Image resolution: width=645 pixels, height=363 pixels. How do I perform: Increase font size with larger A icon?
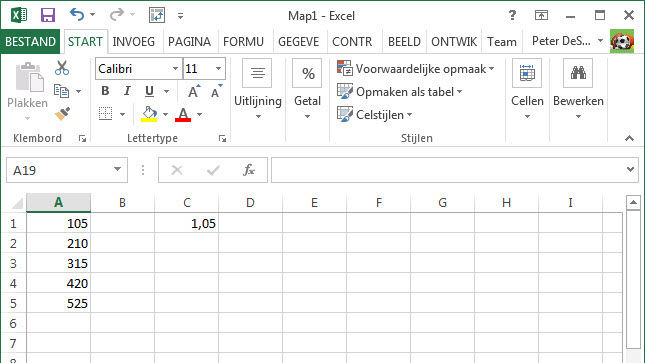[193, 91]
